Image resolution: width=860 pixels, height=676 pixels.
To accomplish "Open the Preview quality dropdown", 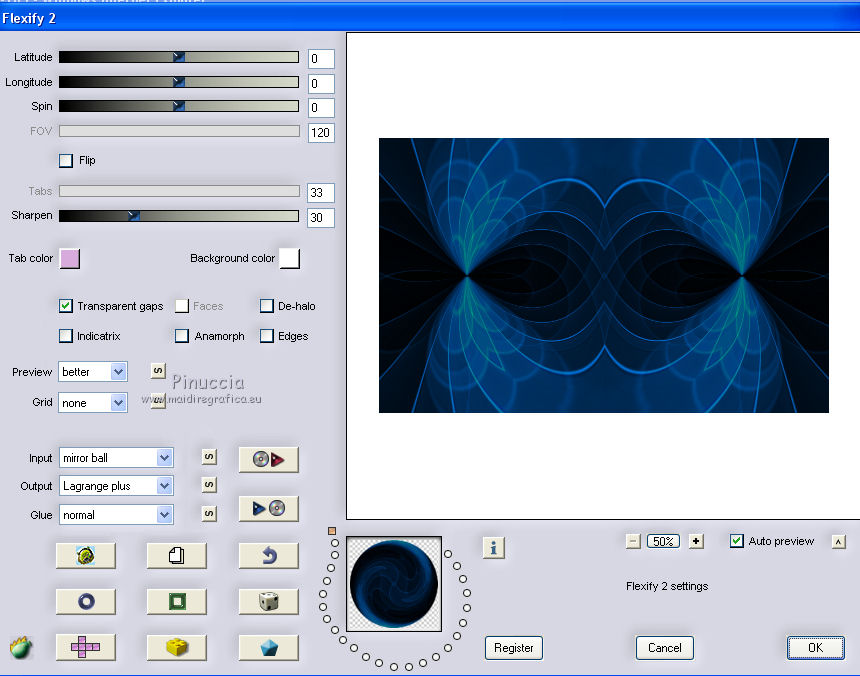I will click(92, 372).
